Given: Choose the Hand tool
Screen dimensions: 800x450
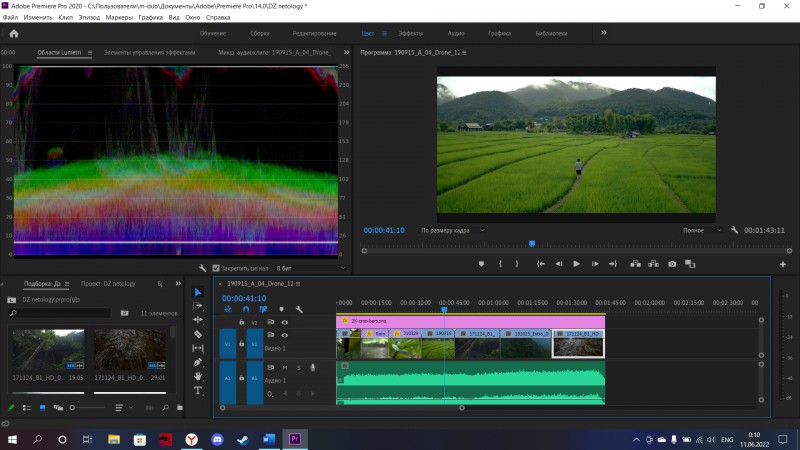Looking at the screenshot, I should [198, 376].
